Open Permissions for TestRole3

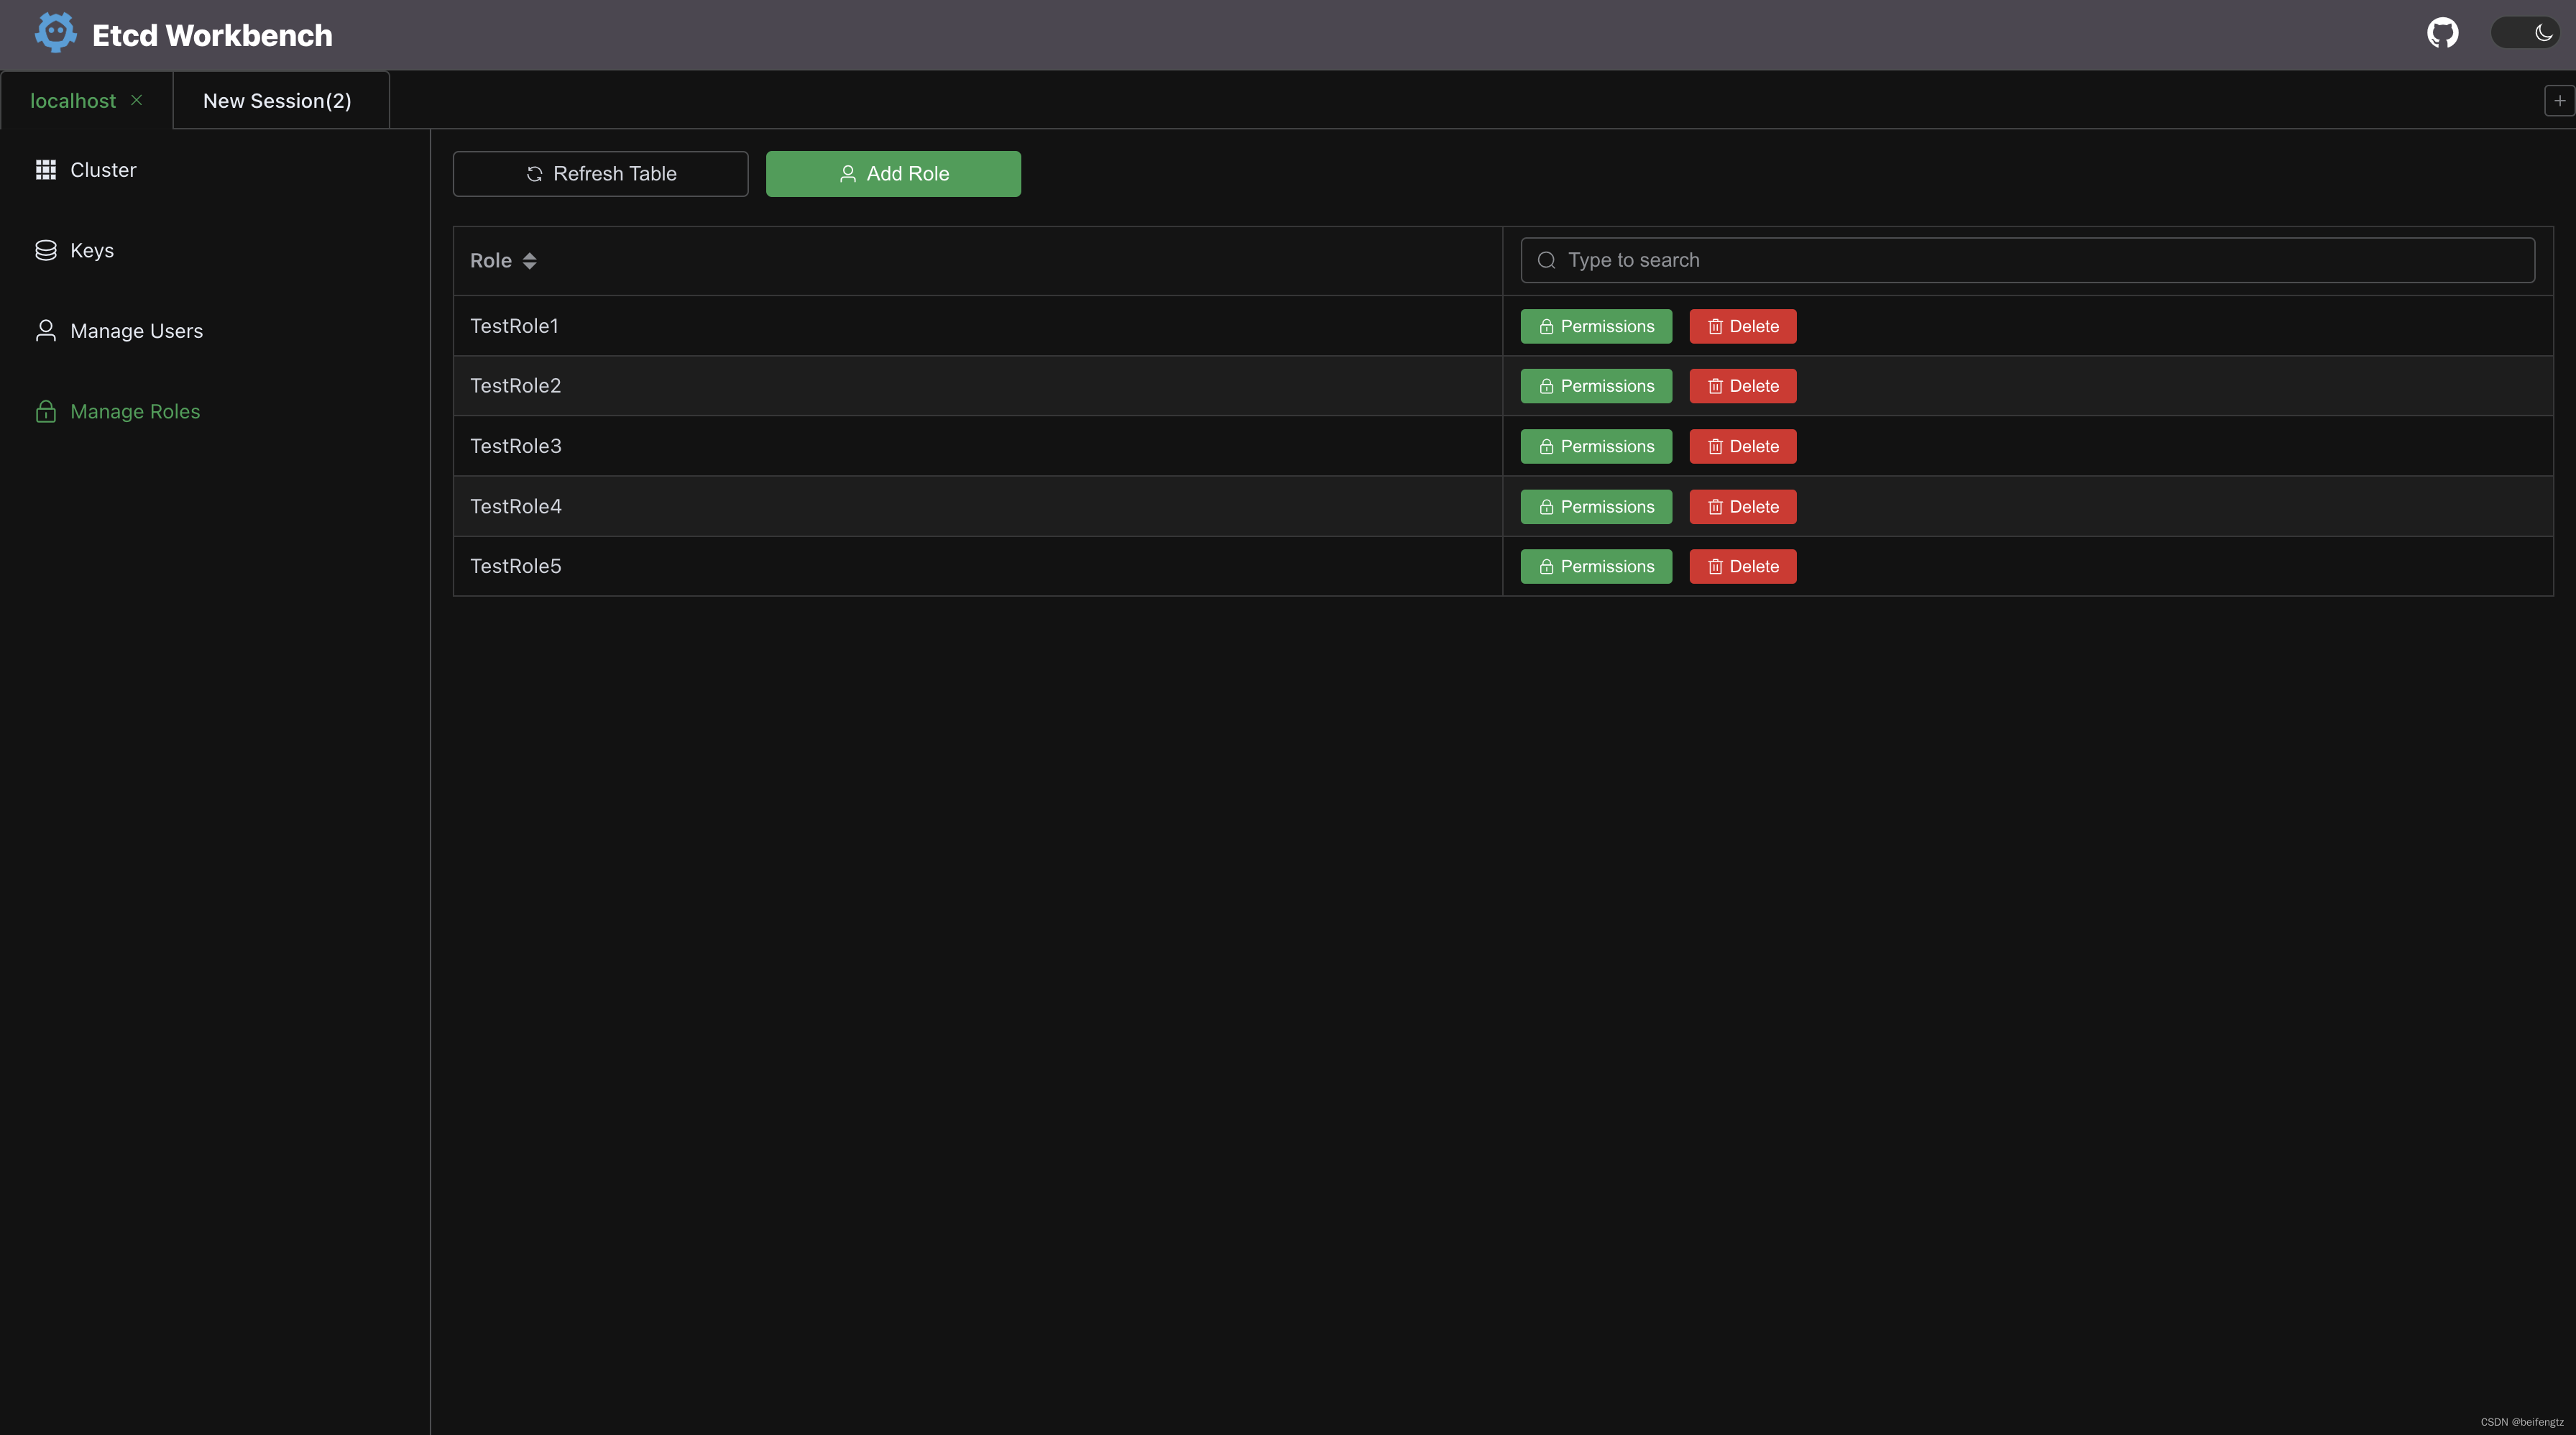pos(1596,446)
